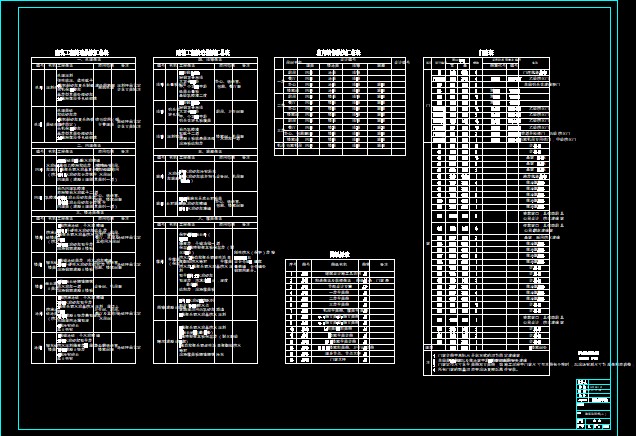Click the cyan inner frame line on right
The height and width of the screenshot is (436, 636).
click(610, 200)
